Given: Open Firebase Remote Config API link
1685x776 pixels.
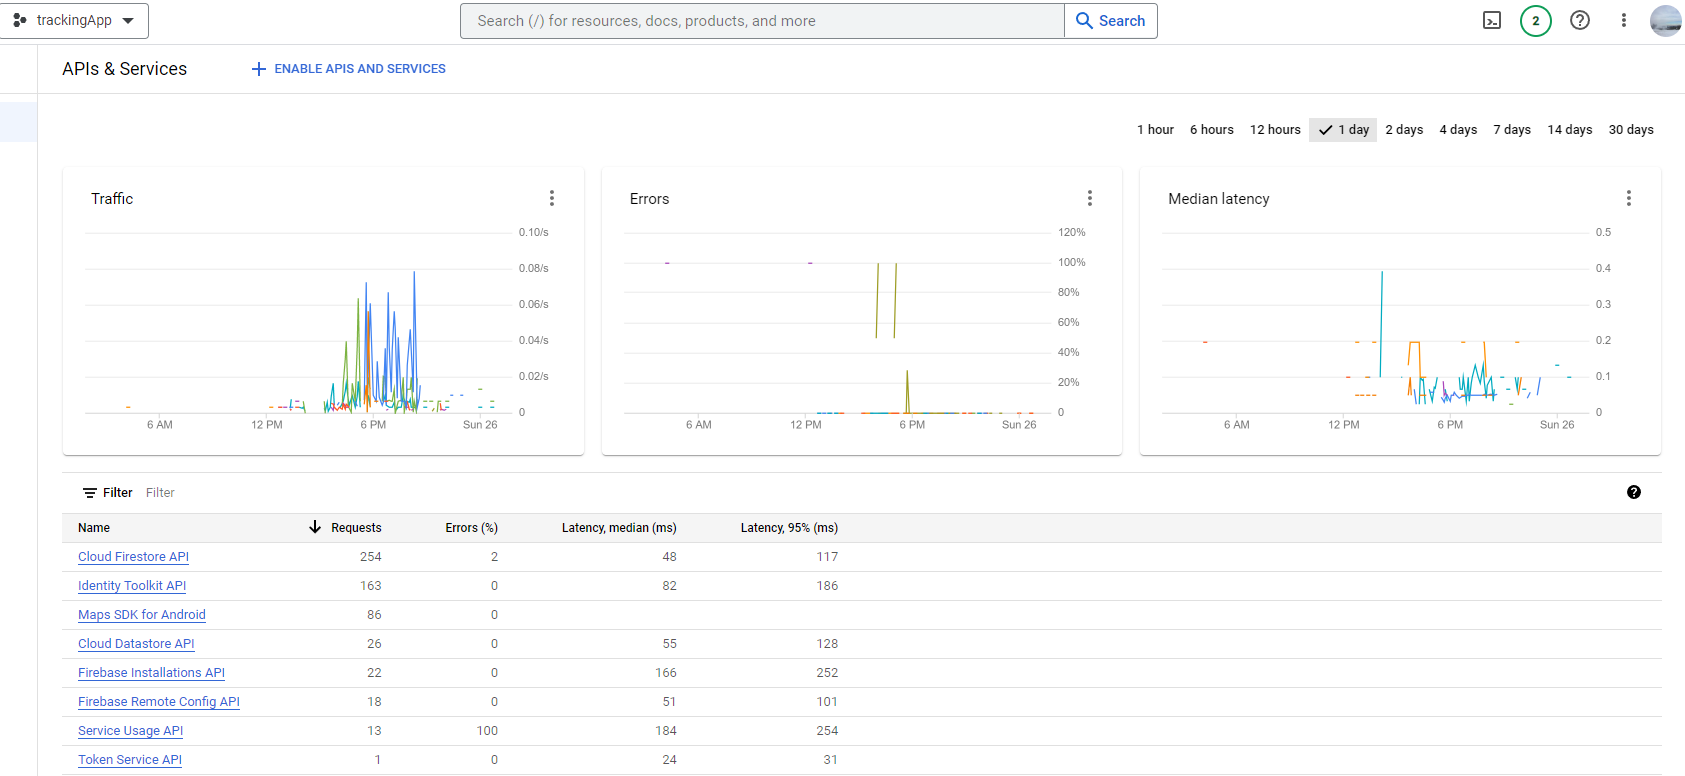Looking at the screenshot, I should point(159,702).
